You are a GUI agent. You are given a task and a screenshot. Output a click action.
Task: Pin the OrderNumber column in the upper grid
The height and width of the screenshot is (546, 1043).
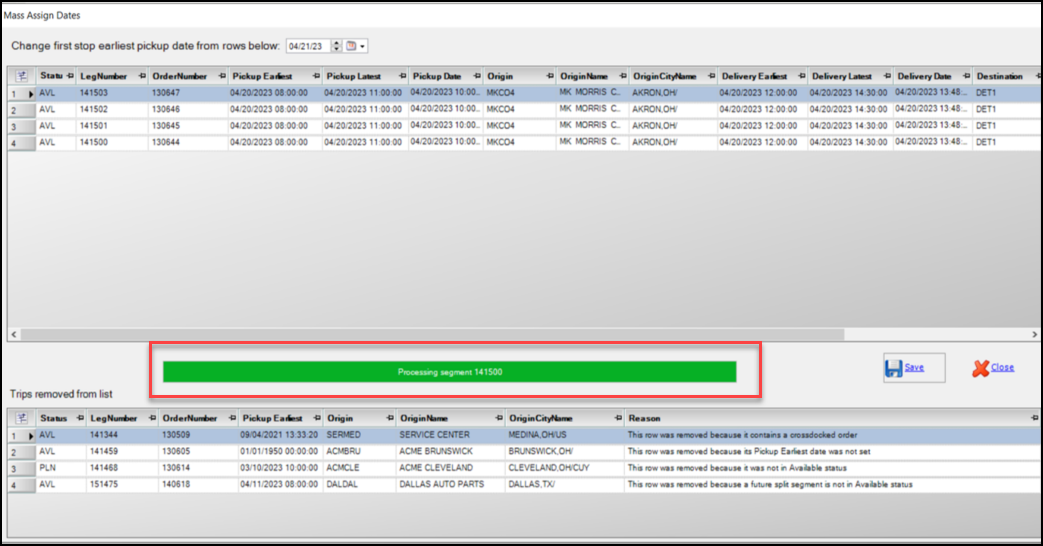(222, 76)
